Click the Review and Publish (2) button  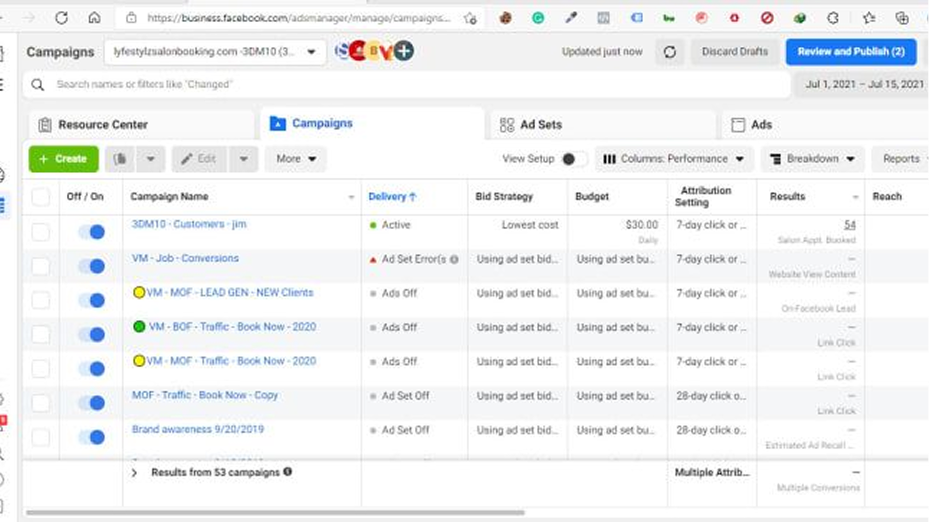851,52
